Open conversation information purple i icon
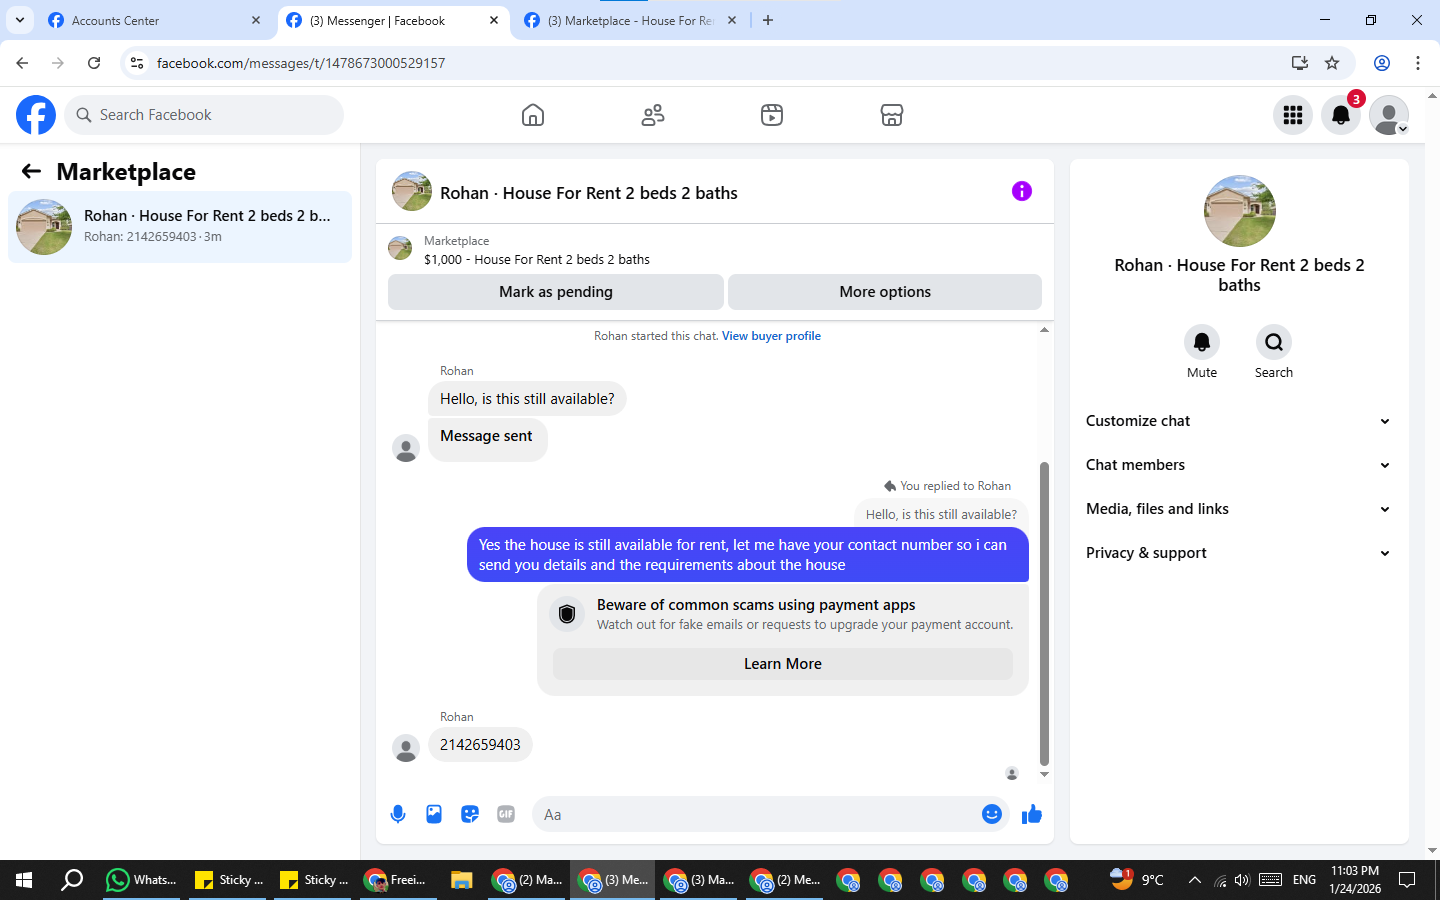Viewport: 1440px width, 900px height. [1021, 191]
